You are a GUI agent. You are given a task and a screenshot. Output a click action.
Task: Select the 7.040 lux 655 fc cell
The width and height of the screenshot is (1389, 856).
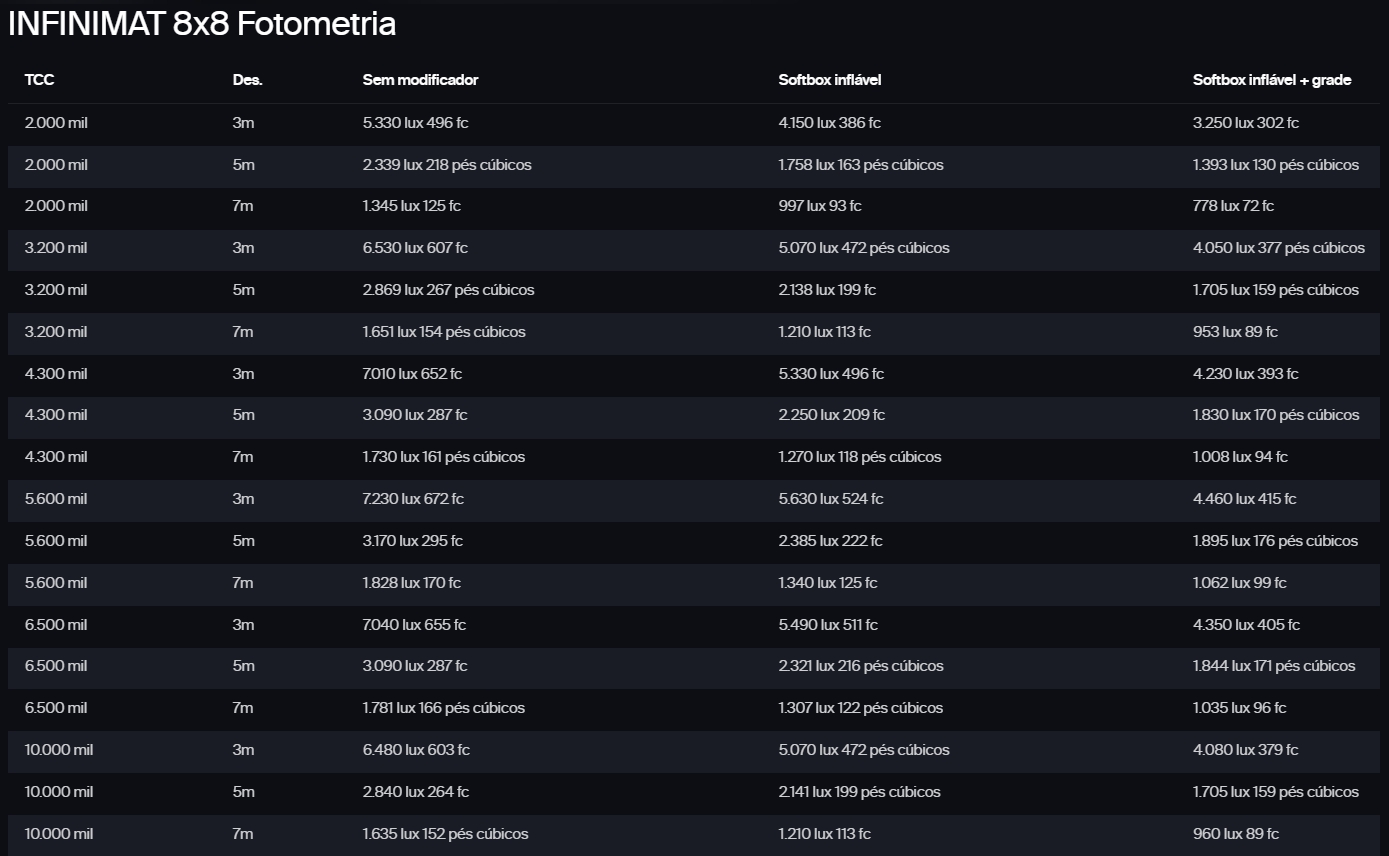point(414,625)
